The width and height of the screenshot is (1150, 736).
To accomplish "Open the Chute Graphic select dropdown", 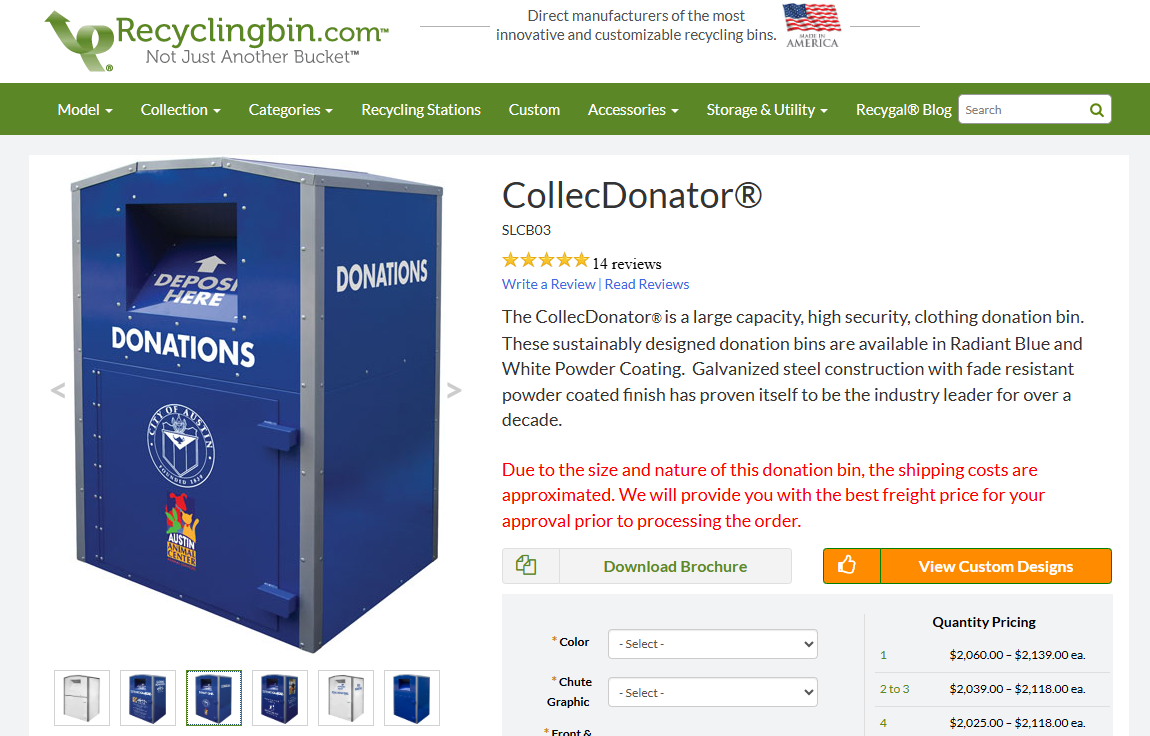I will [712, 692].
